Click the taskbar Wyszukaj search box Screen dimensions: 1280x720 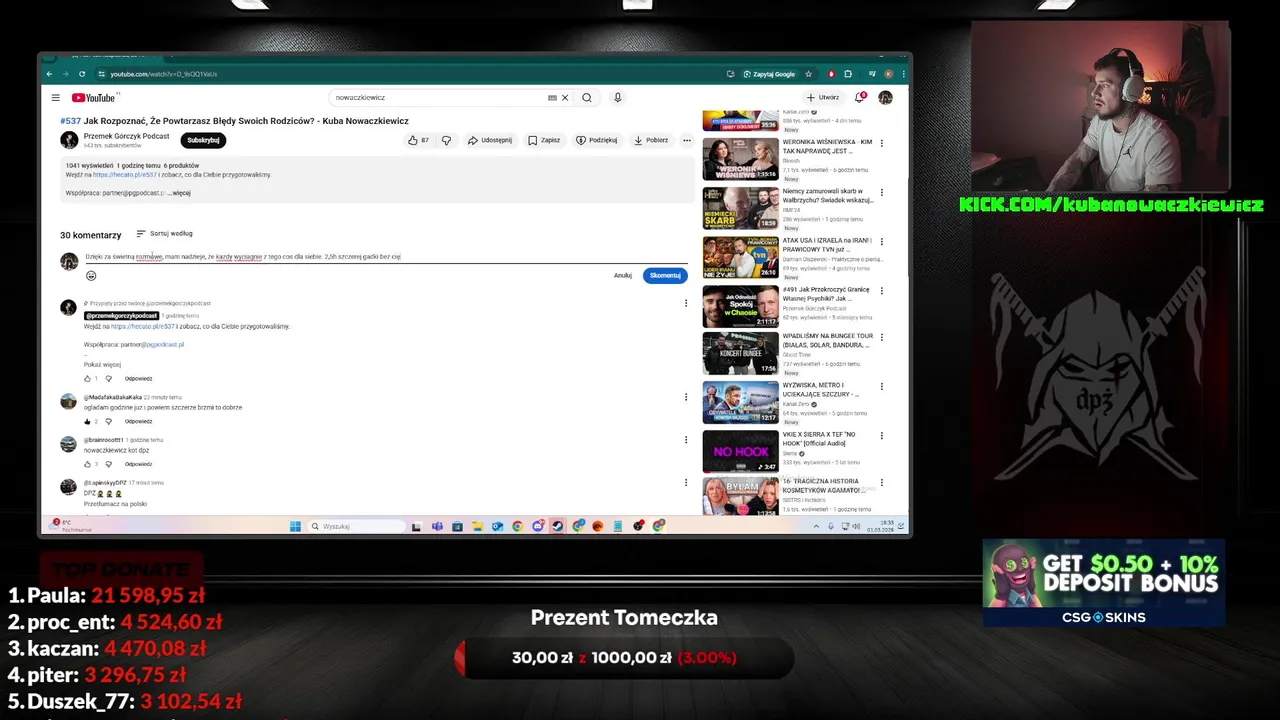(x=357, y=526)
